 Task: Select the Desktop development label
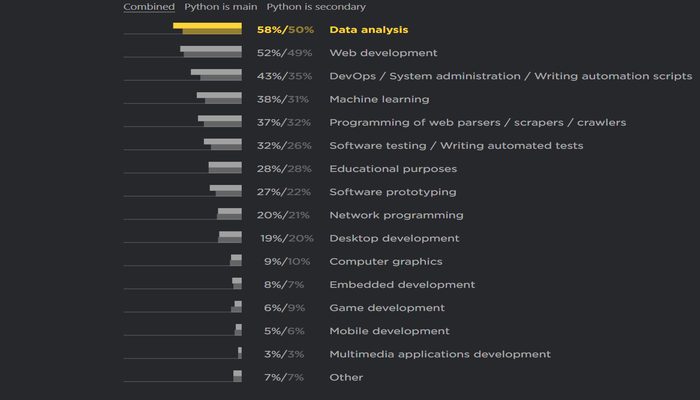point(394,238)
